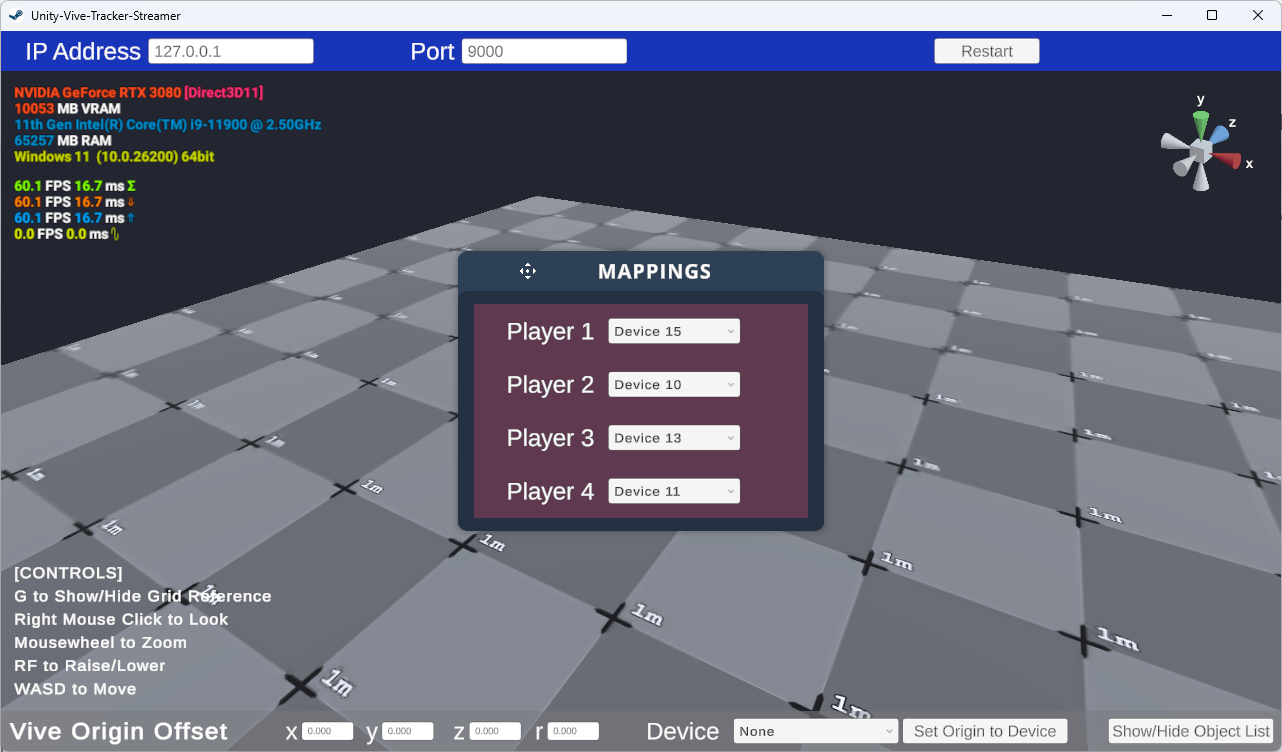Open the Player 2 device dropdown
Screen dimensions: 1282x752
coord(674,384)
